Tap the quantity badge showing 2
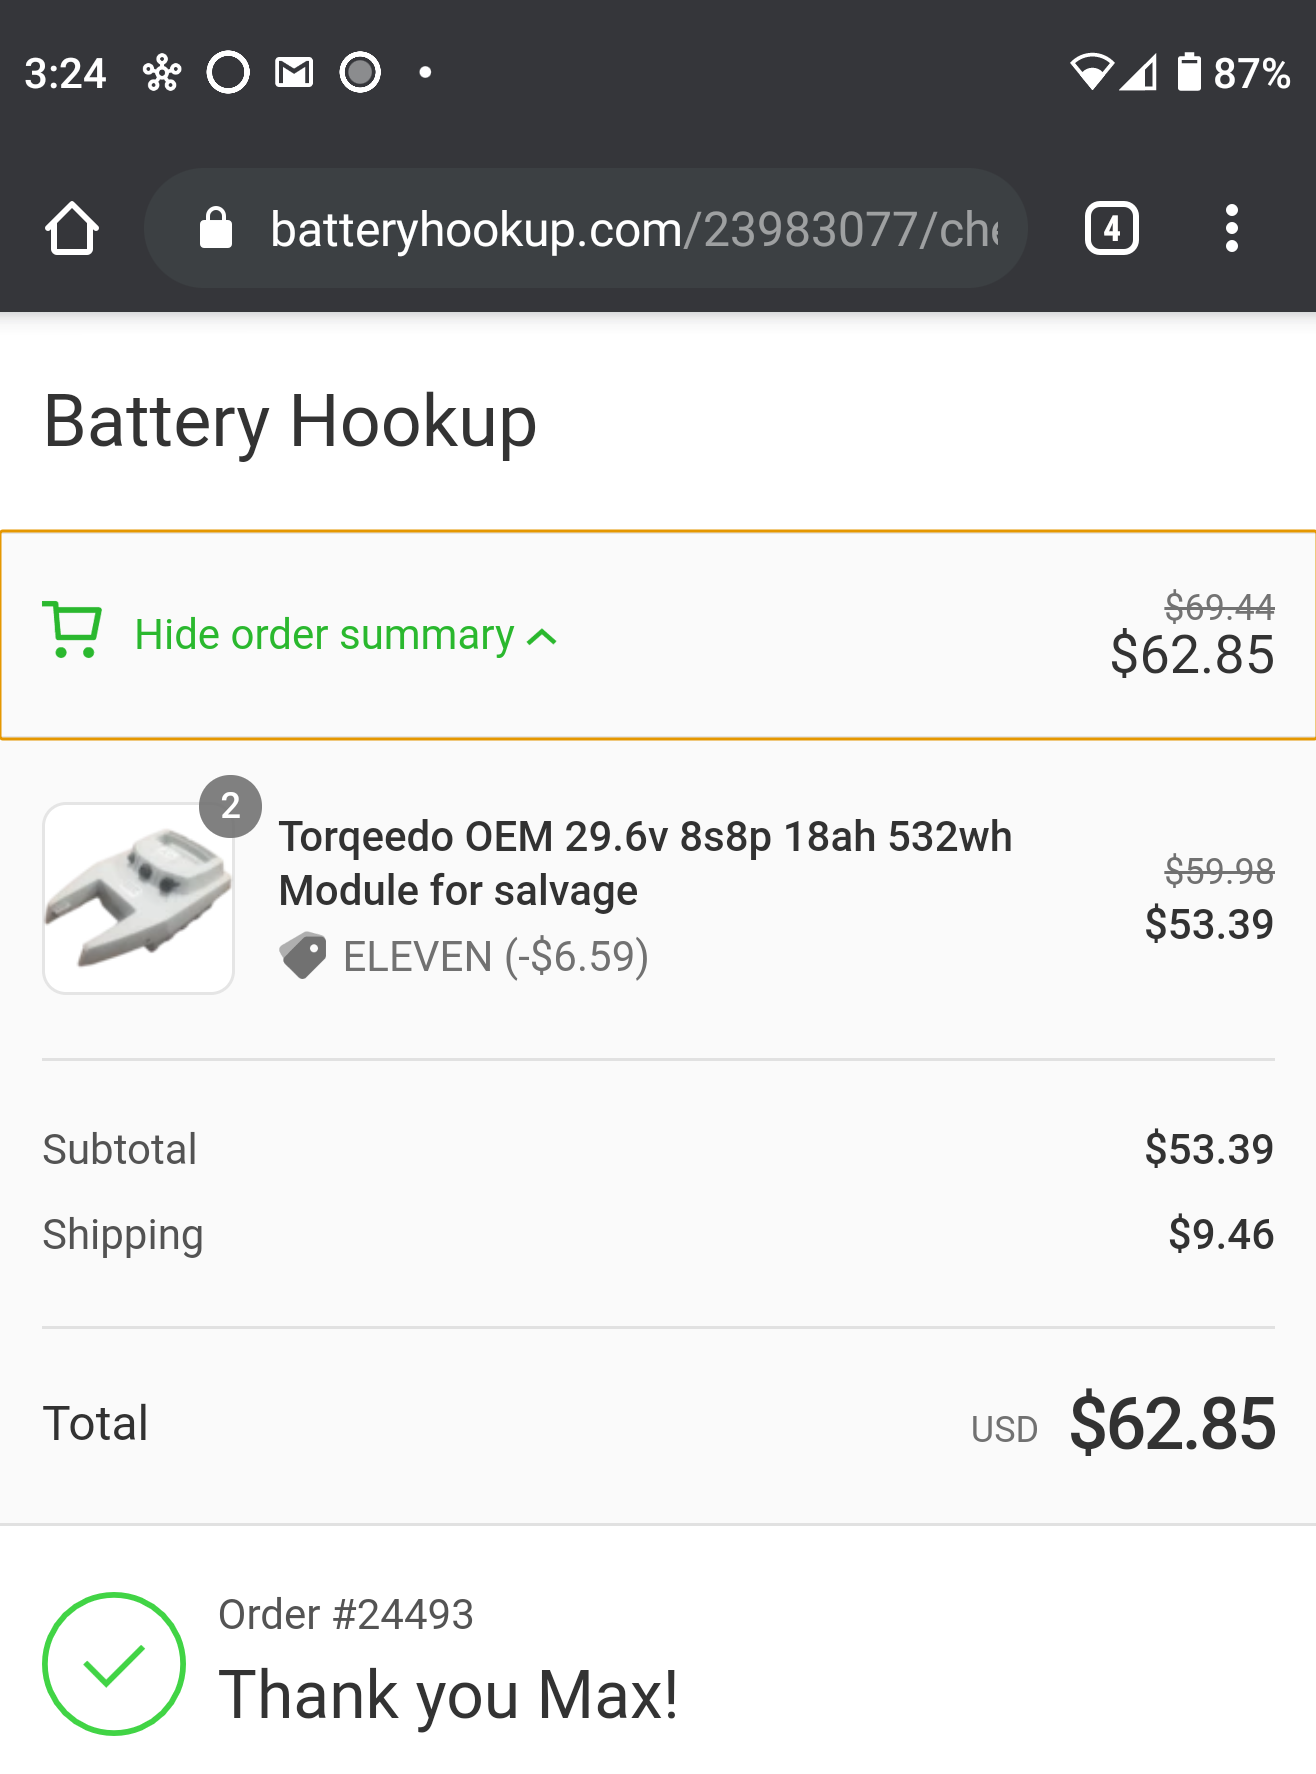The image size is (1316, 1774). 230,806
